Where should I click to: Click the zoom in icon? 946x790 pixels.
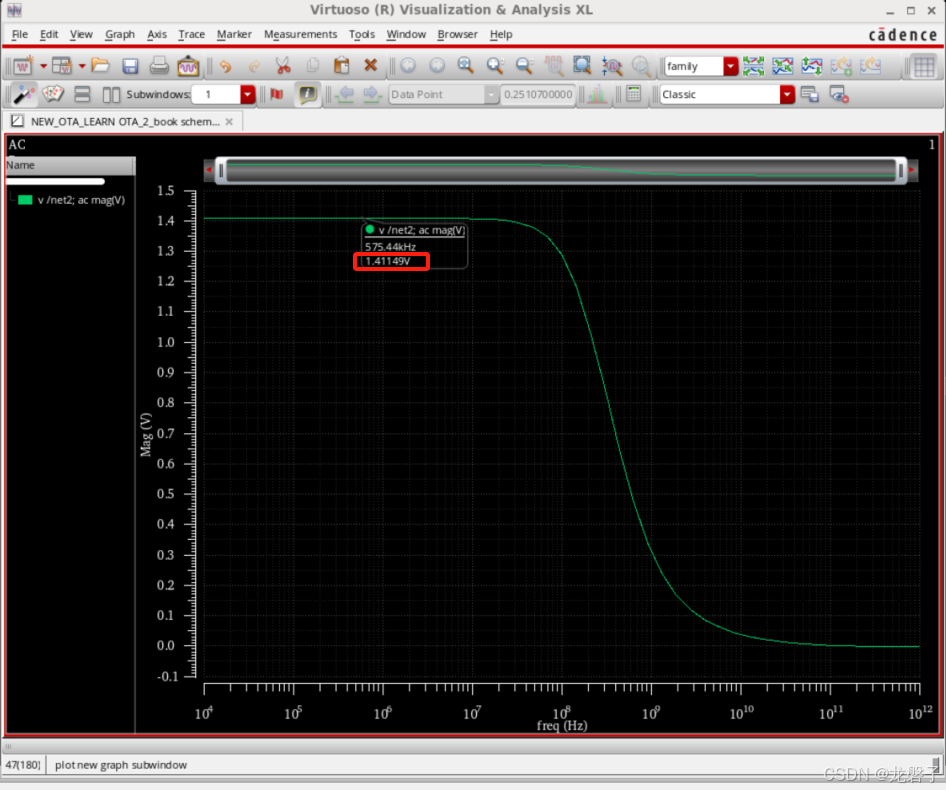point(495,66)
